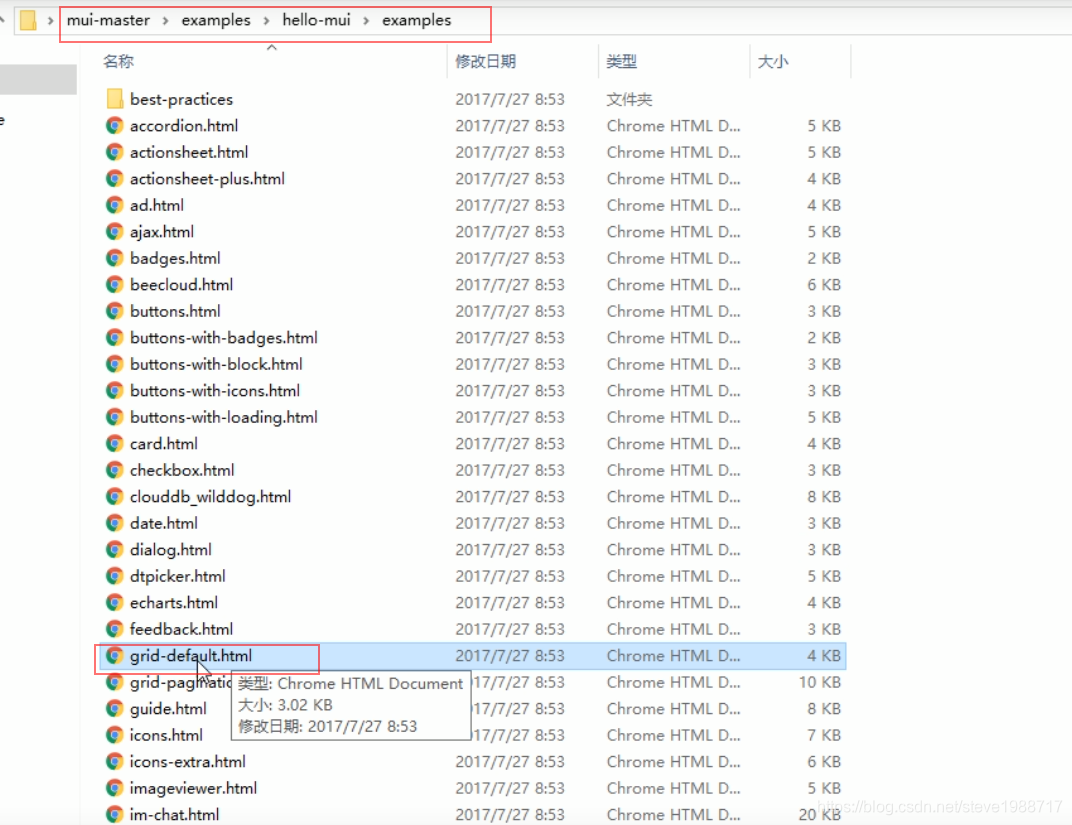Sort files by 类型 column
The image size is (1072, 825).
(x=621, y=62)
